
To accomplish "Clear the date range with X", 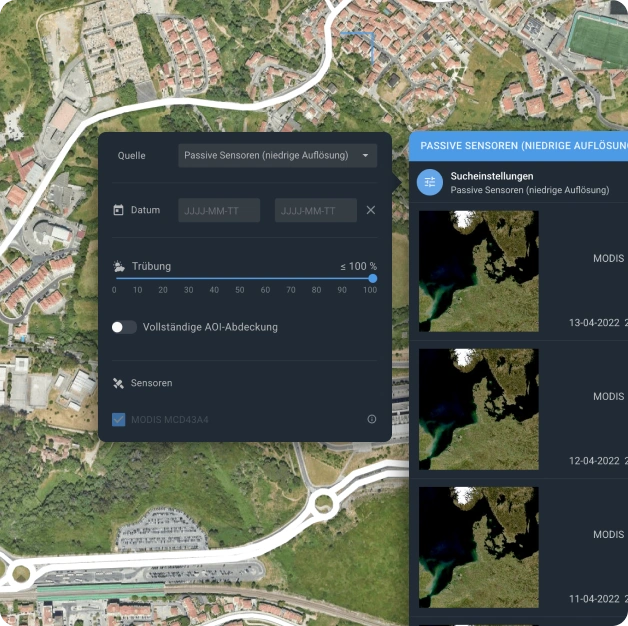I will point(371,210).
